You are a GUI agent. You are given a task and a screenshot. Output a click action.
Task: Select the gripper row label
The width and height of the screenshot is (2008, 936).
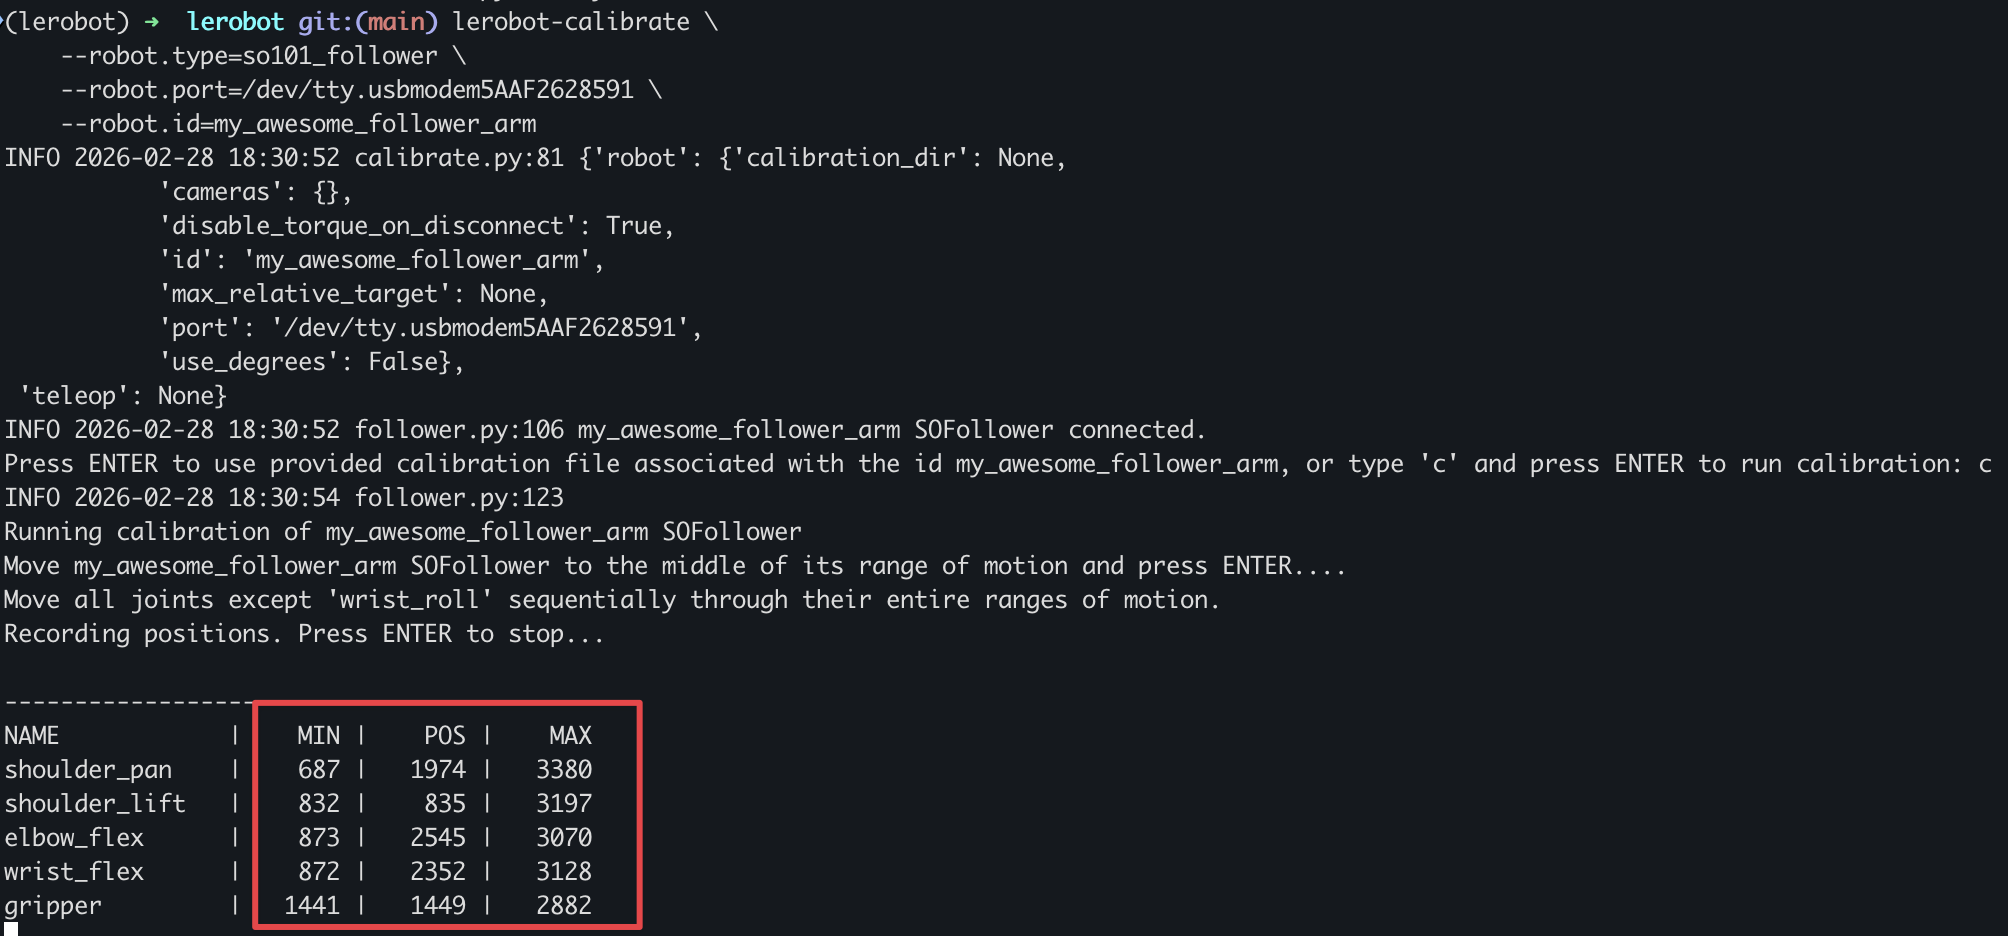coord(53,906)
